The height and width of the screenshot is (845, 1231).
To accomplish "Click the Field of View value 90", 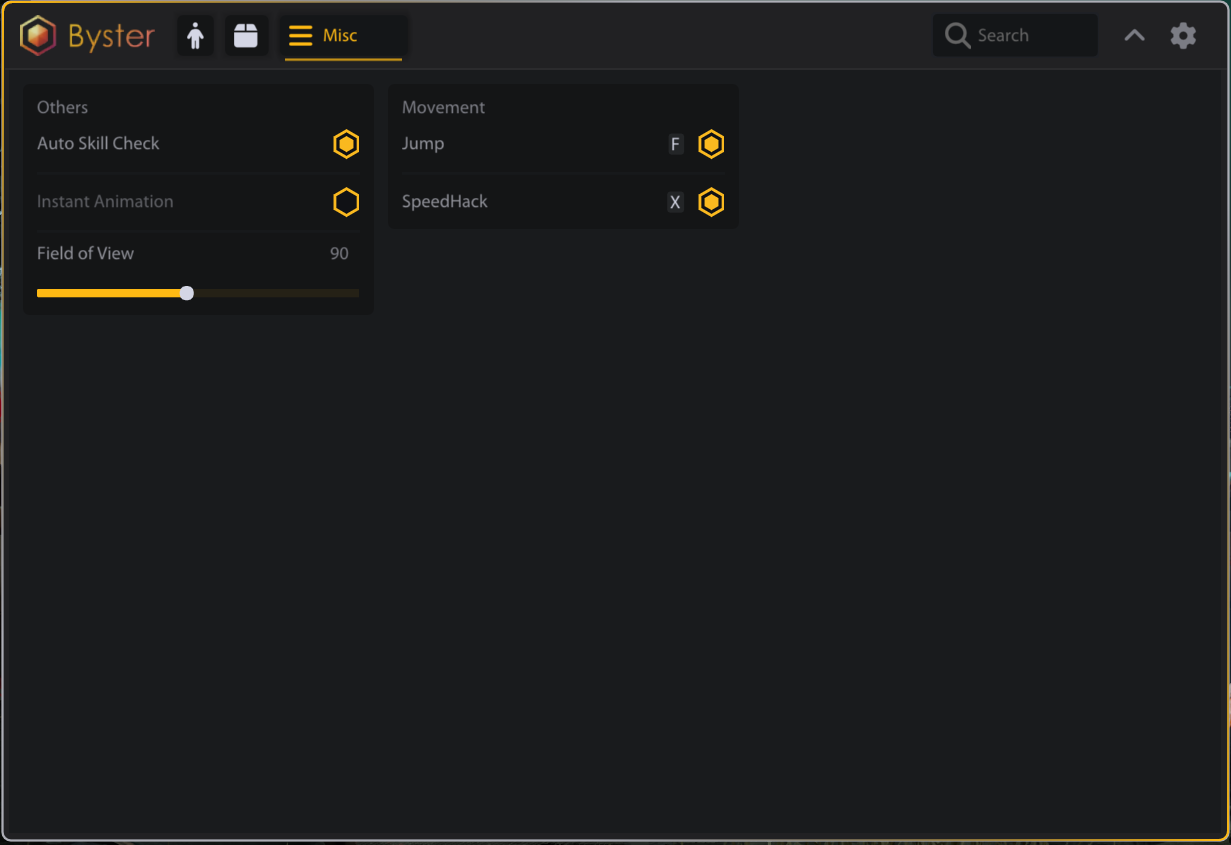I will click(x=339, y=254).
